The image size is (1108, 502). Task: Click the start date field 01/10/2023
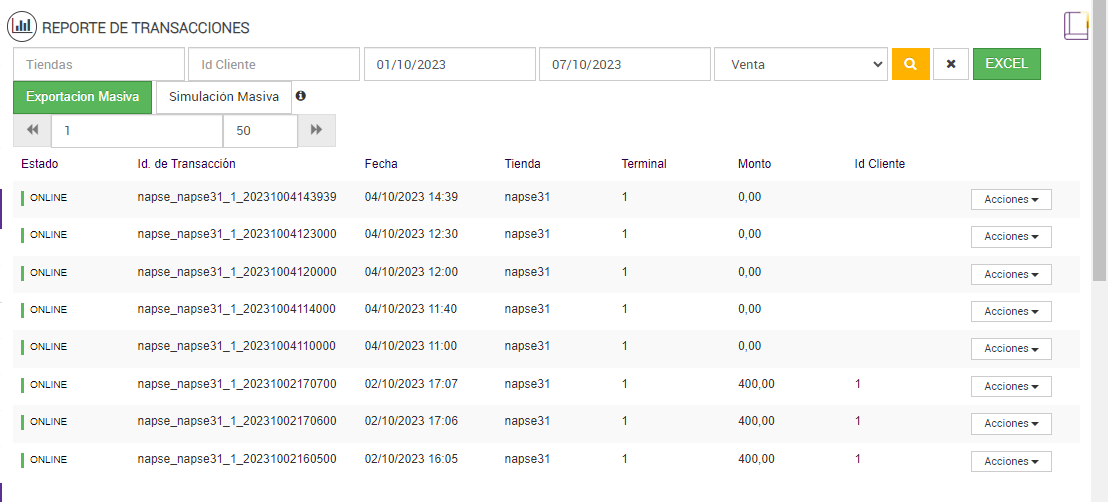pyautogui.click(x=449, y=64)
